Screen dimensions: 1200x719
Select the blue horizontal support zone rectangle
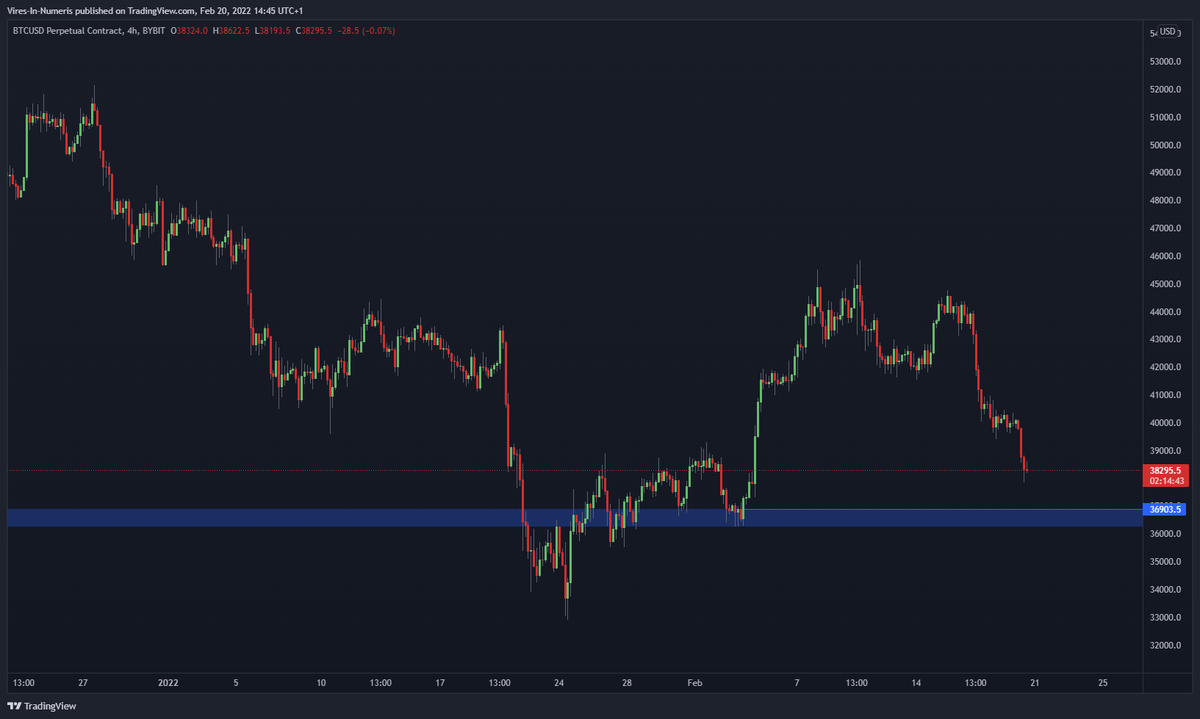click(573, 517)
